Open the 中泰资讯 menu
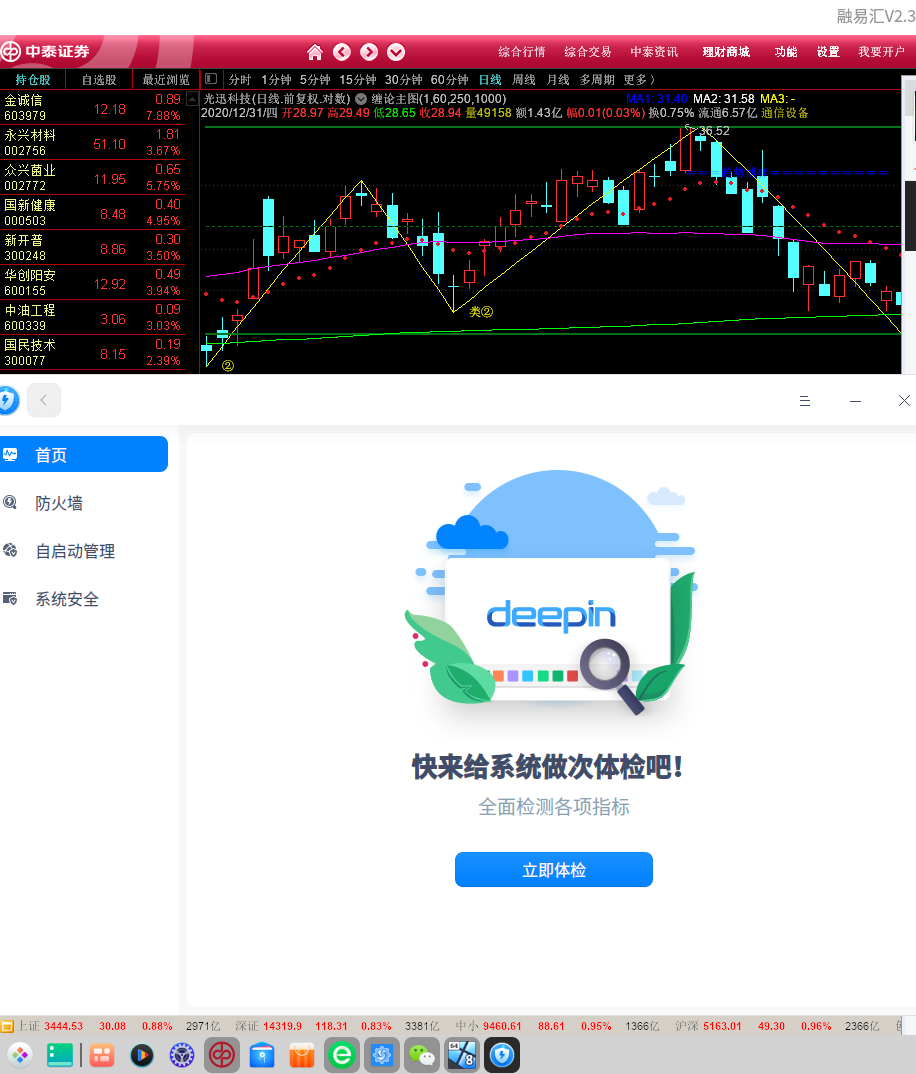 coord(654,52)
